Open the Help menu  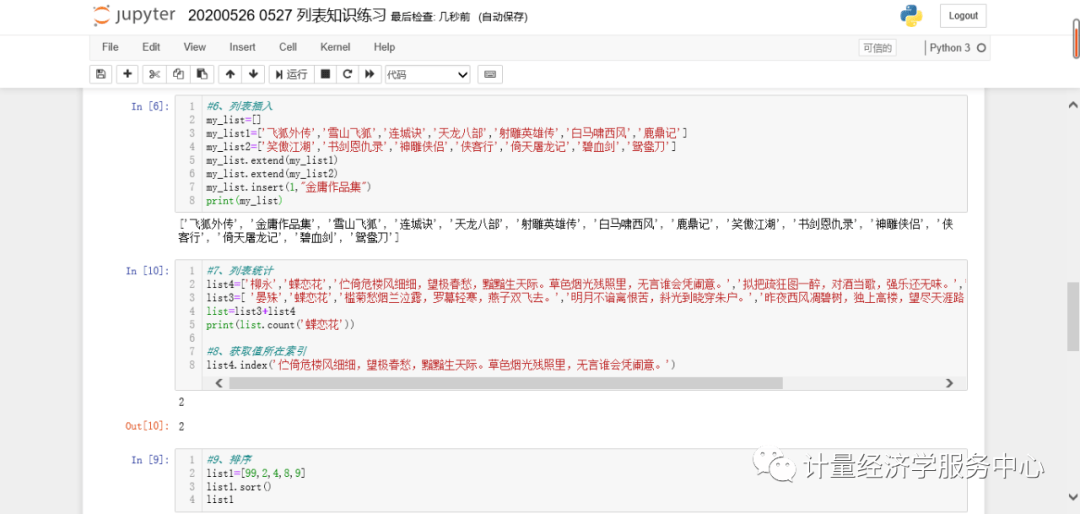click(384, 48)
